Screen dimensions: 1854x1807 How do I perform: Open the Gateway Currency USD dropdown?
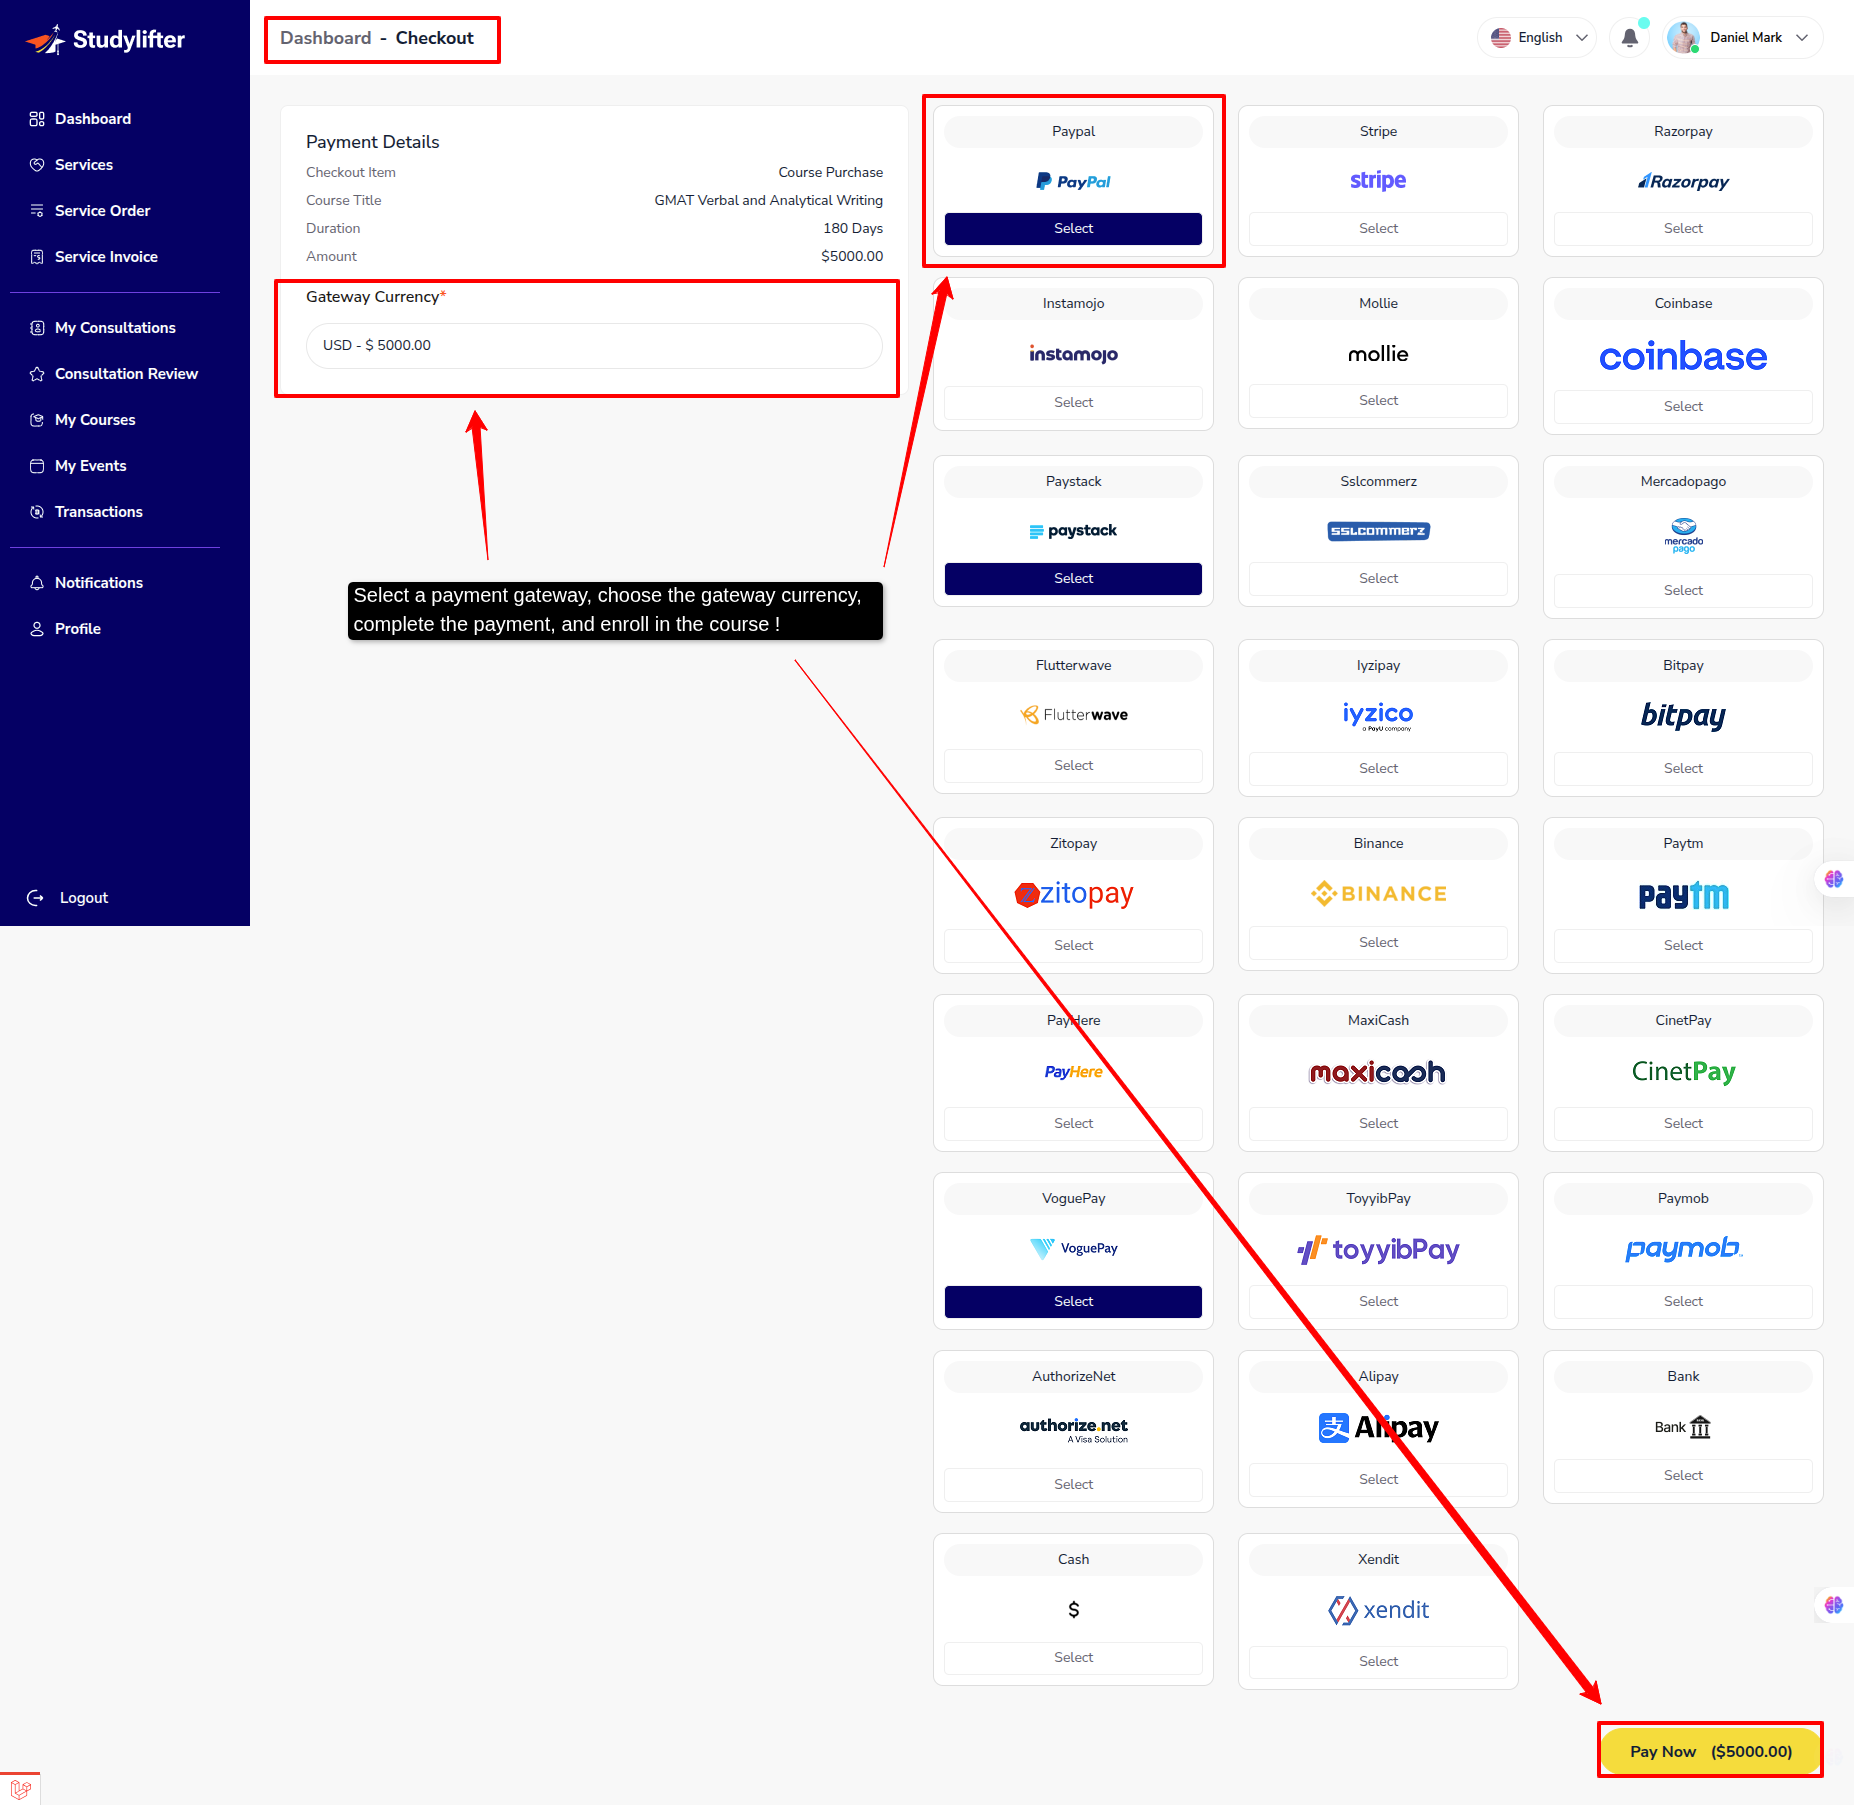[594, 345]
